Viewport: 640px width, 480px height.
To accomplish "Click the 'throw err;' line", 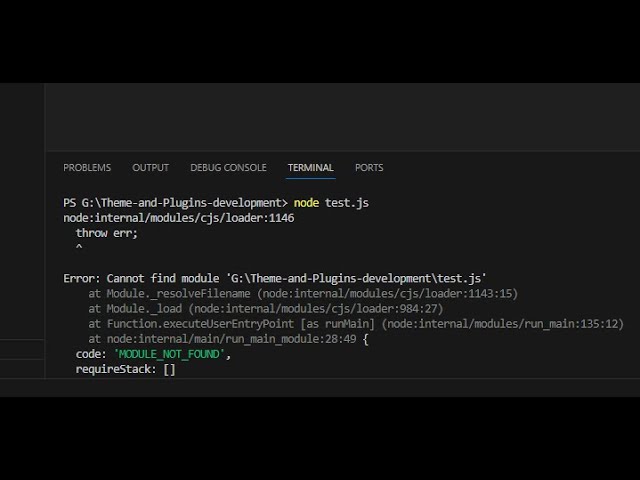I will pos(107,233).
